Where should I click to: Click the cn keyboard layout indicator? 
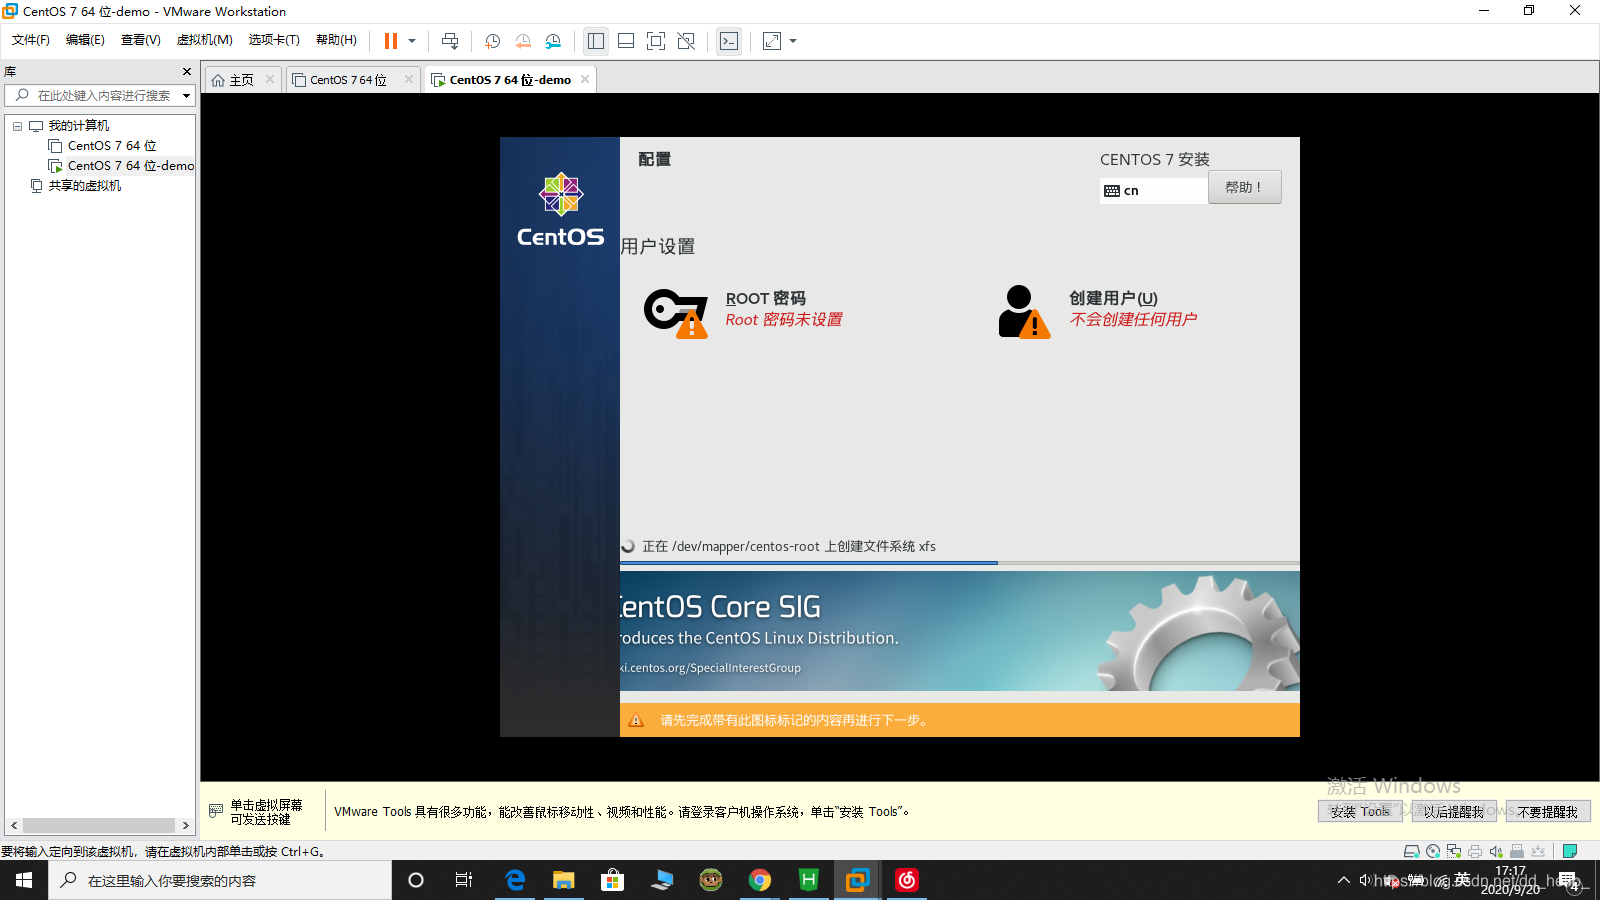(1154, 190)
